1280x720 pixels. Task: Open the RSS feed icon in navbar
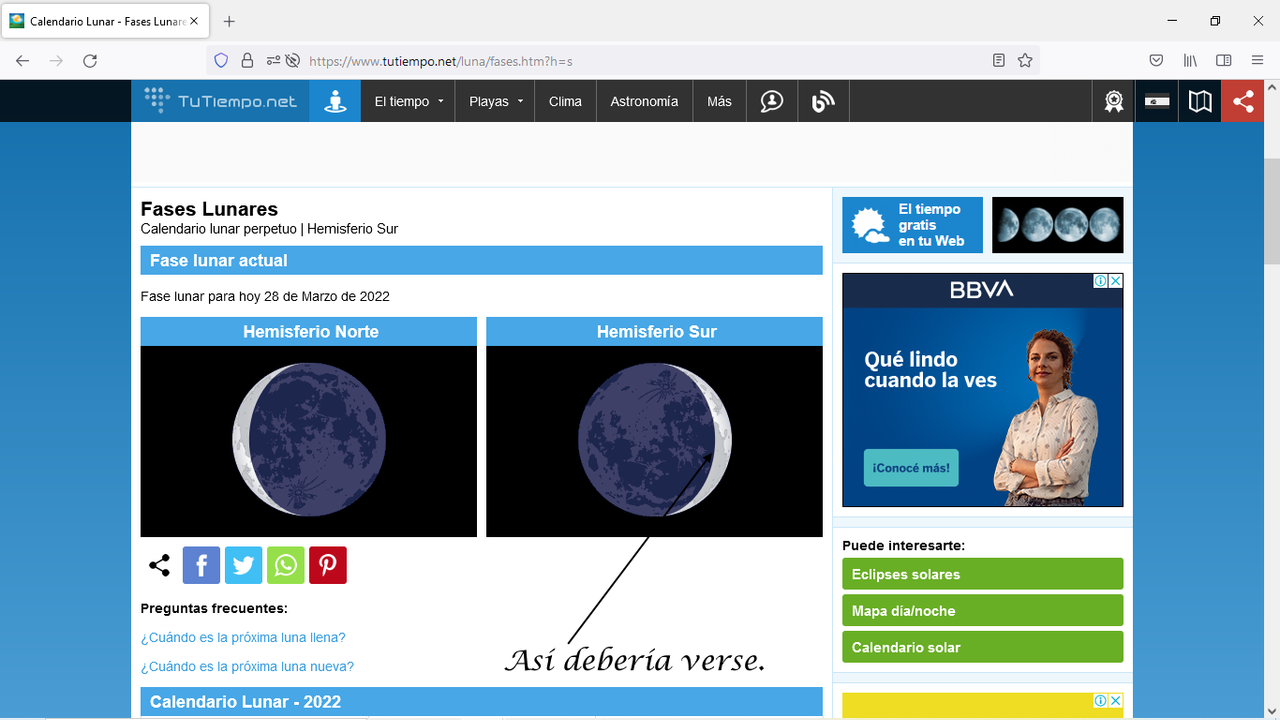(x=823, y=101)
